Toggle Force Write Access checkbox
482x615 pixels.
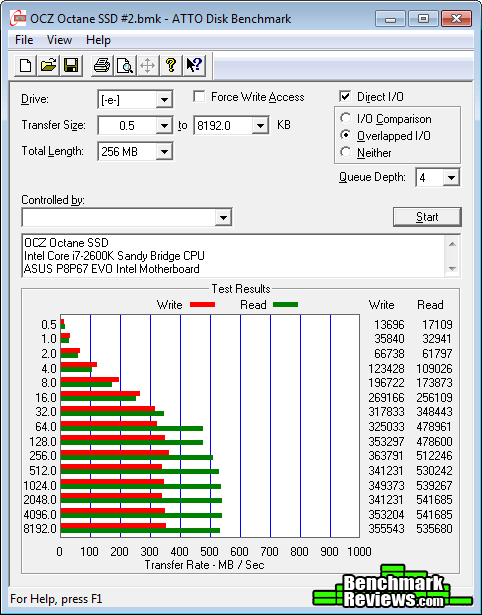[199, 96]
